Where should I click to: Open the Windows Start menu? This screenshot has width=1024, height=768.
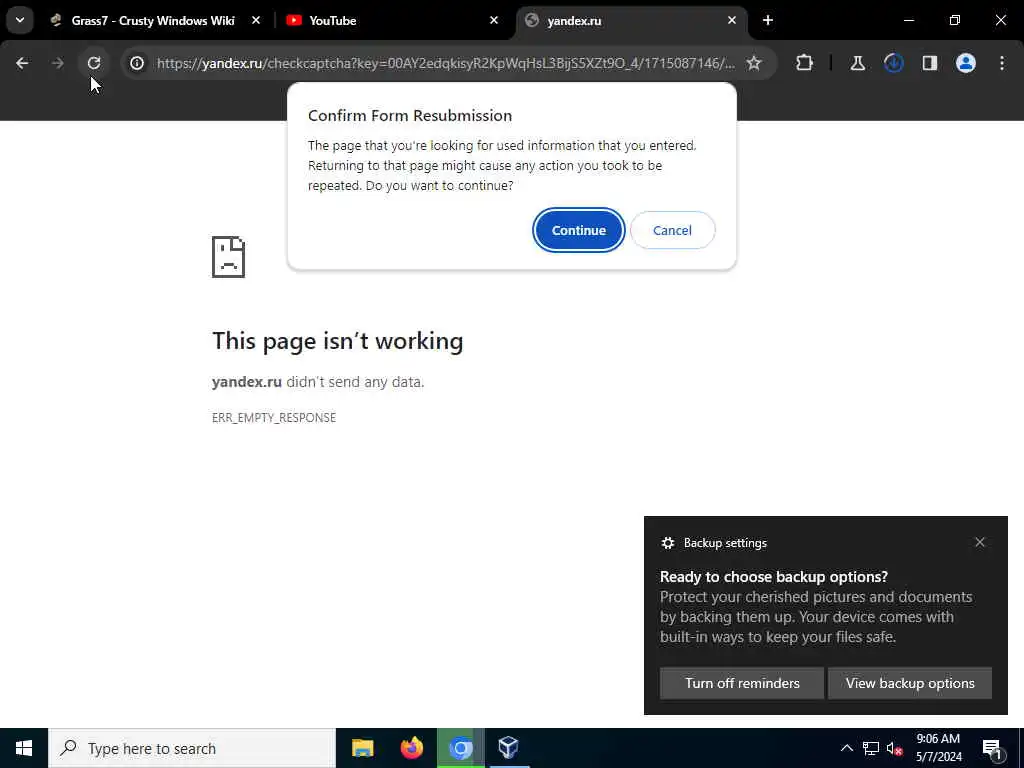[x=24, y=748]
